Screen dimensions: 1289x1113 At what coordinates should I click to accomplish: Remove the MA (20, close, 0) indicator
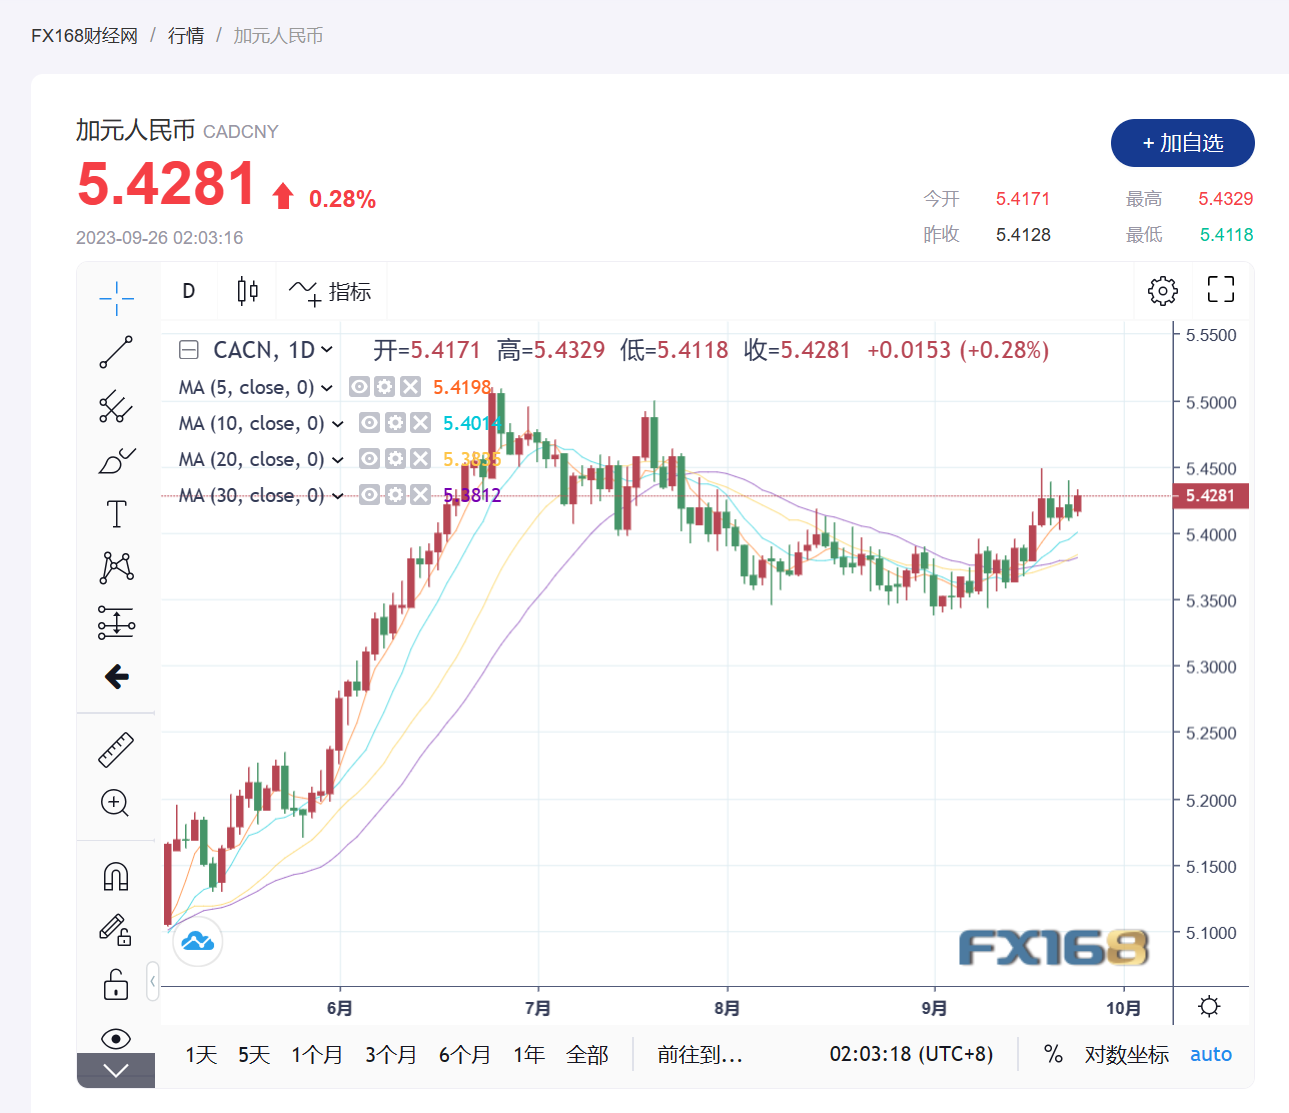pos(421,459)
